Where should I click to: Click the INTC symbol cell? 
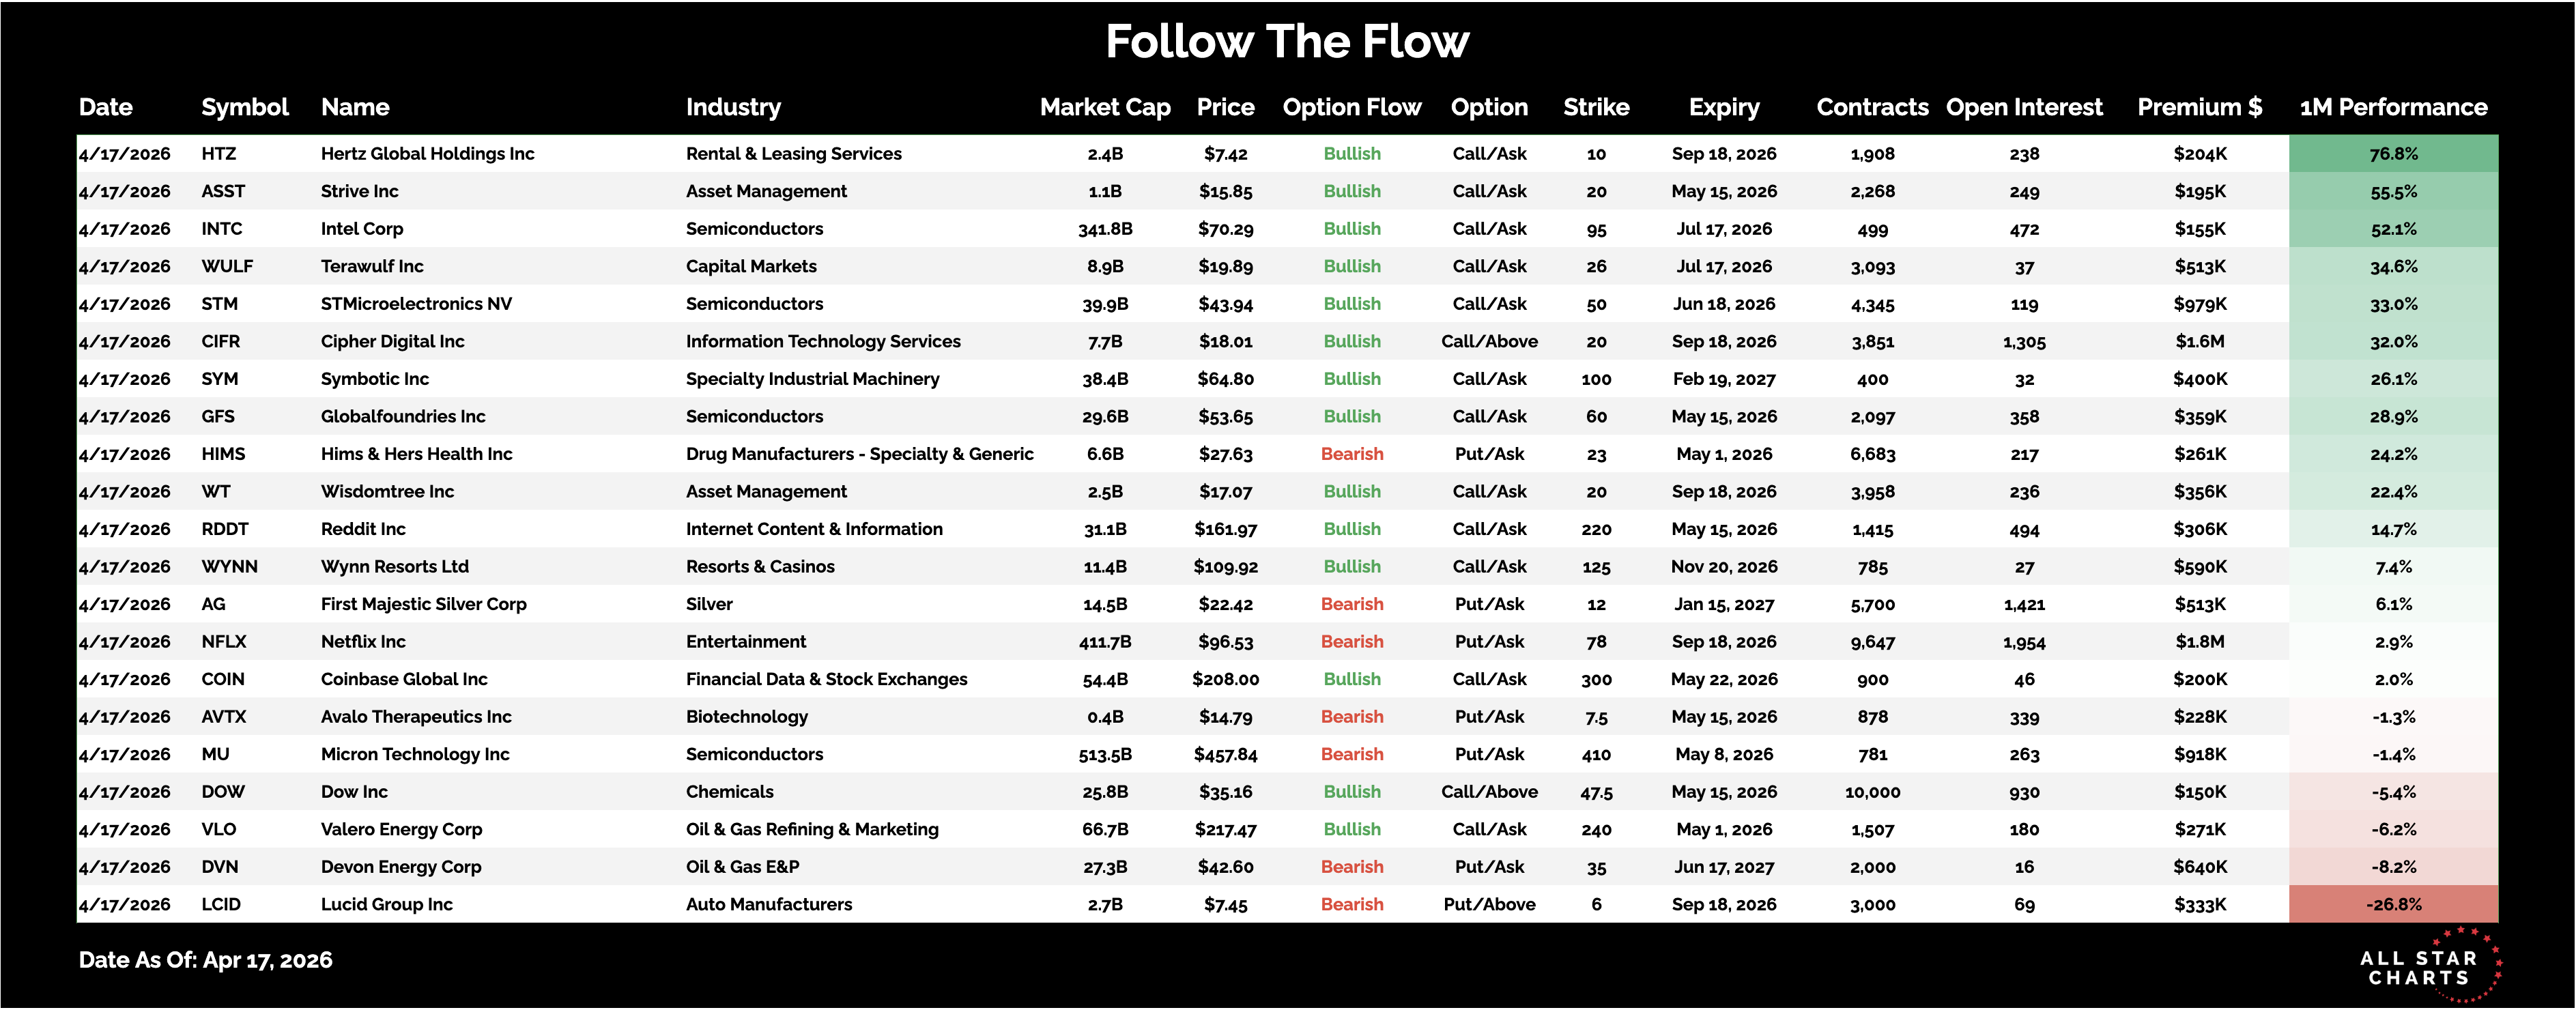coord(222,229)
